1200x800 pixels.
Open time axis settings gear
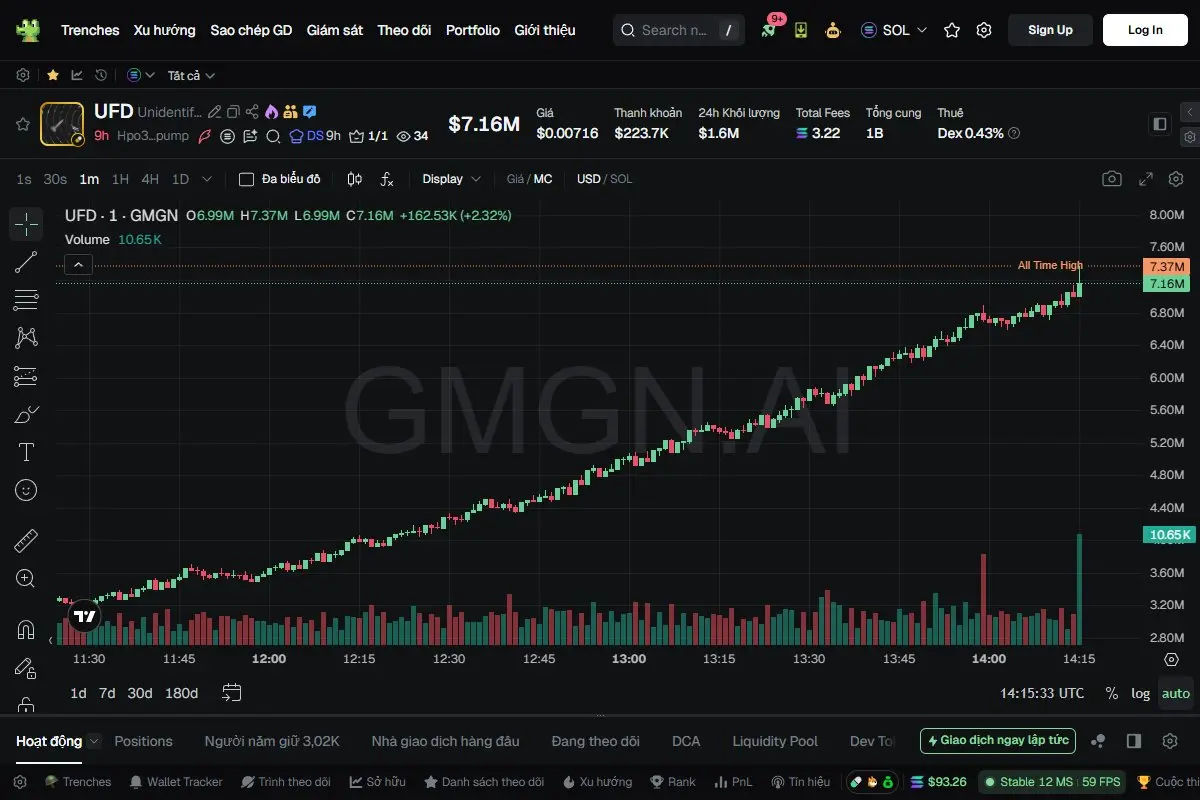tap(1172, 660)
